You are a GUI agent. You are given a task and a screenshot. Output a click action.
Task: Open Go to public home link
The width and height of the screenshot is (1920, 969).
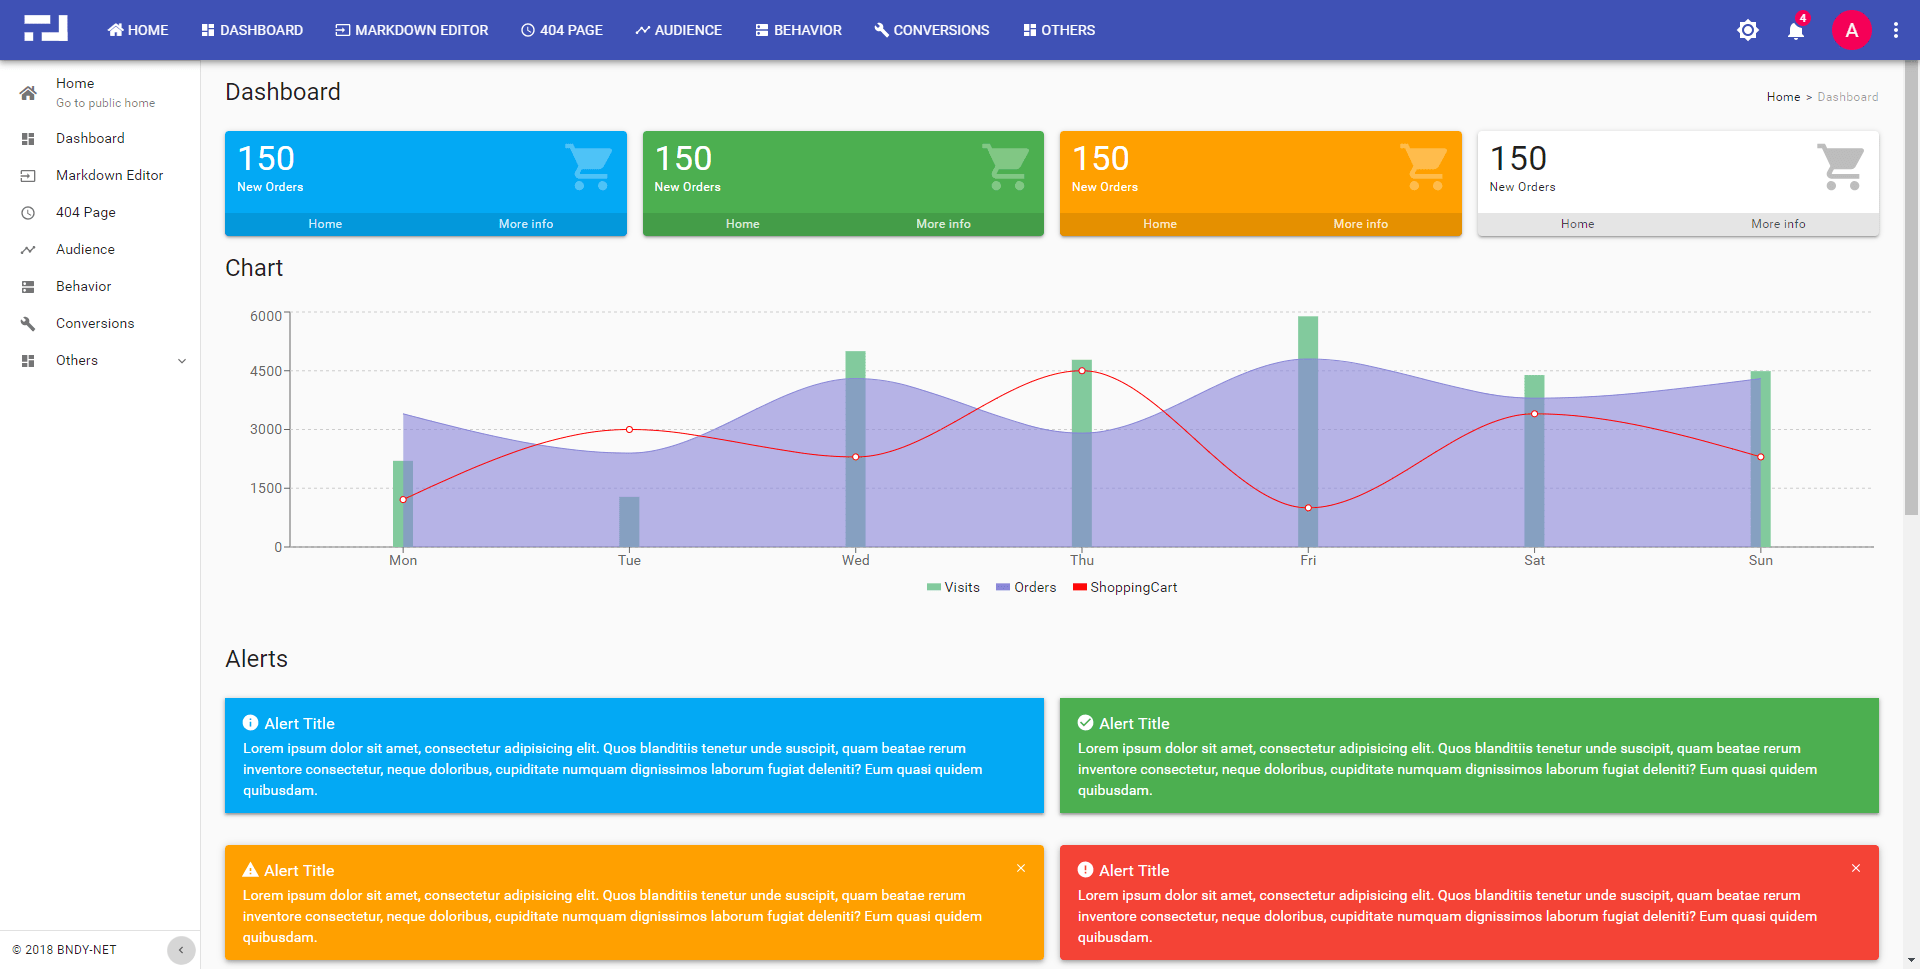[105, 103]
